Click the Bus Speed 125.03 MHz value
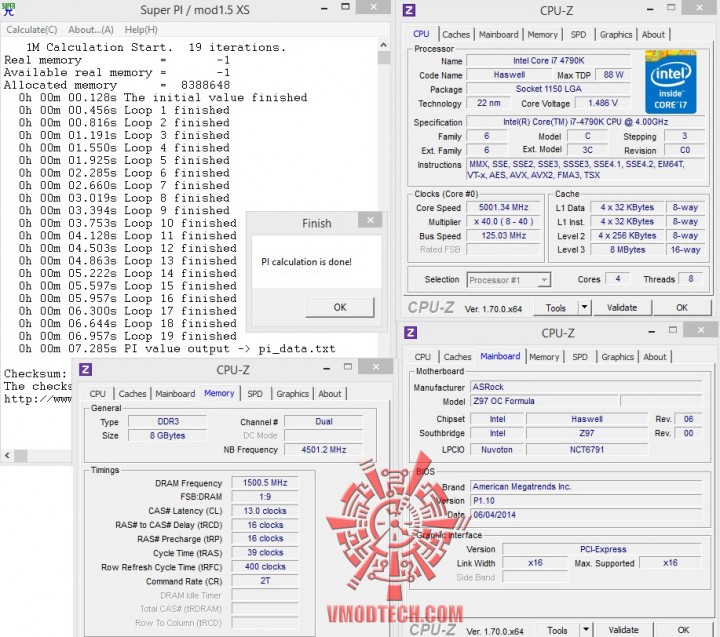This screenshot has height=637, width=720. point(503,236)
